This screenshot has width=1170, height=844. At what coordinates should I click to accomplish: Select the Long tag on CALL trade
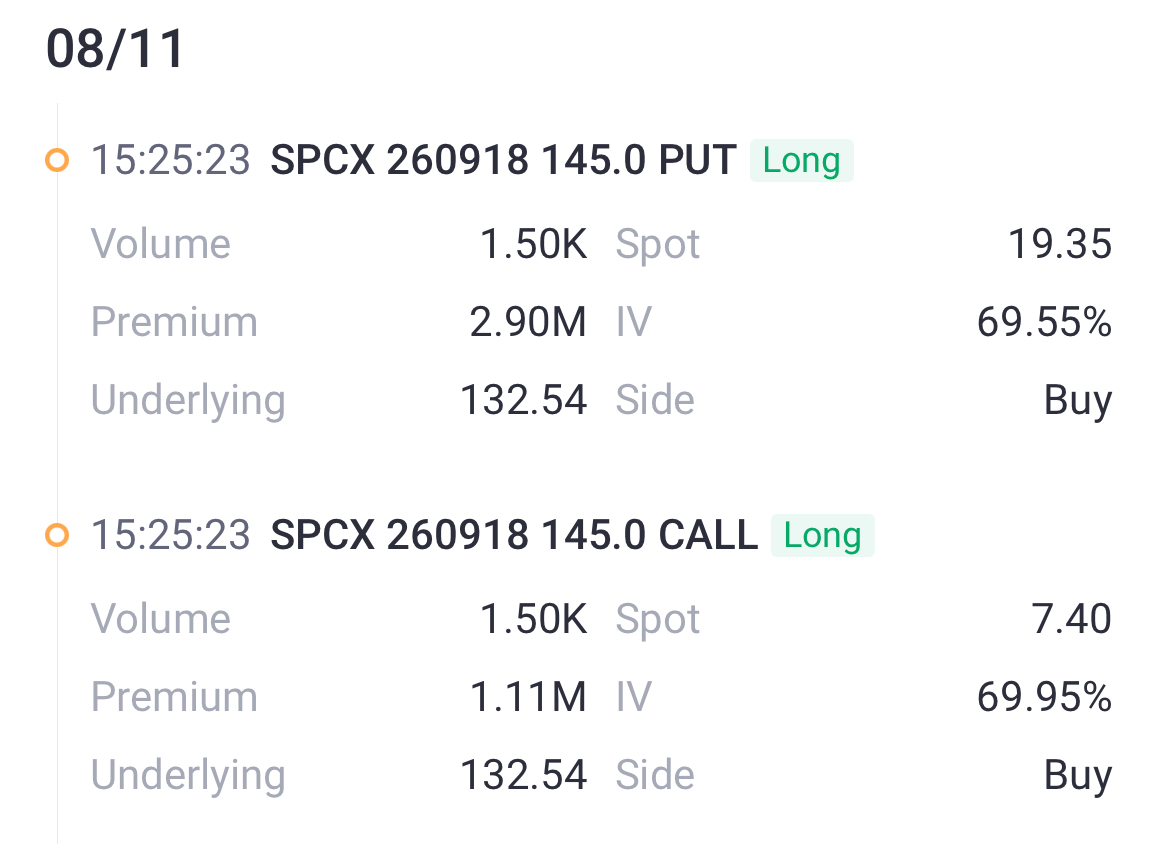[822, 535]
